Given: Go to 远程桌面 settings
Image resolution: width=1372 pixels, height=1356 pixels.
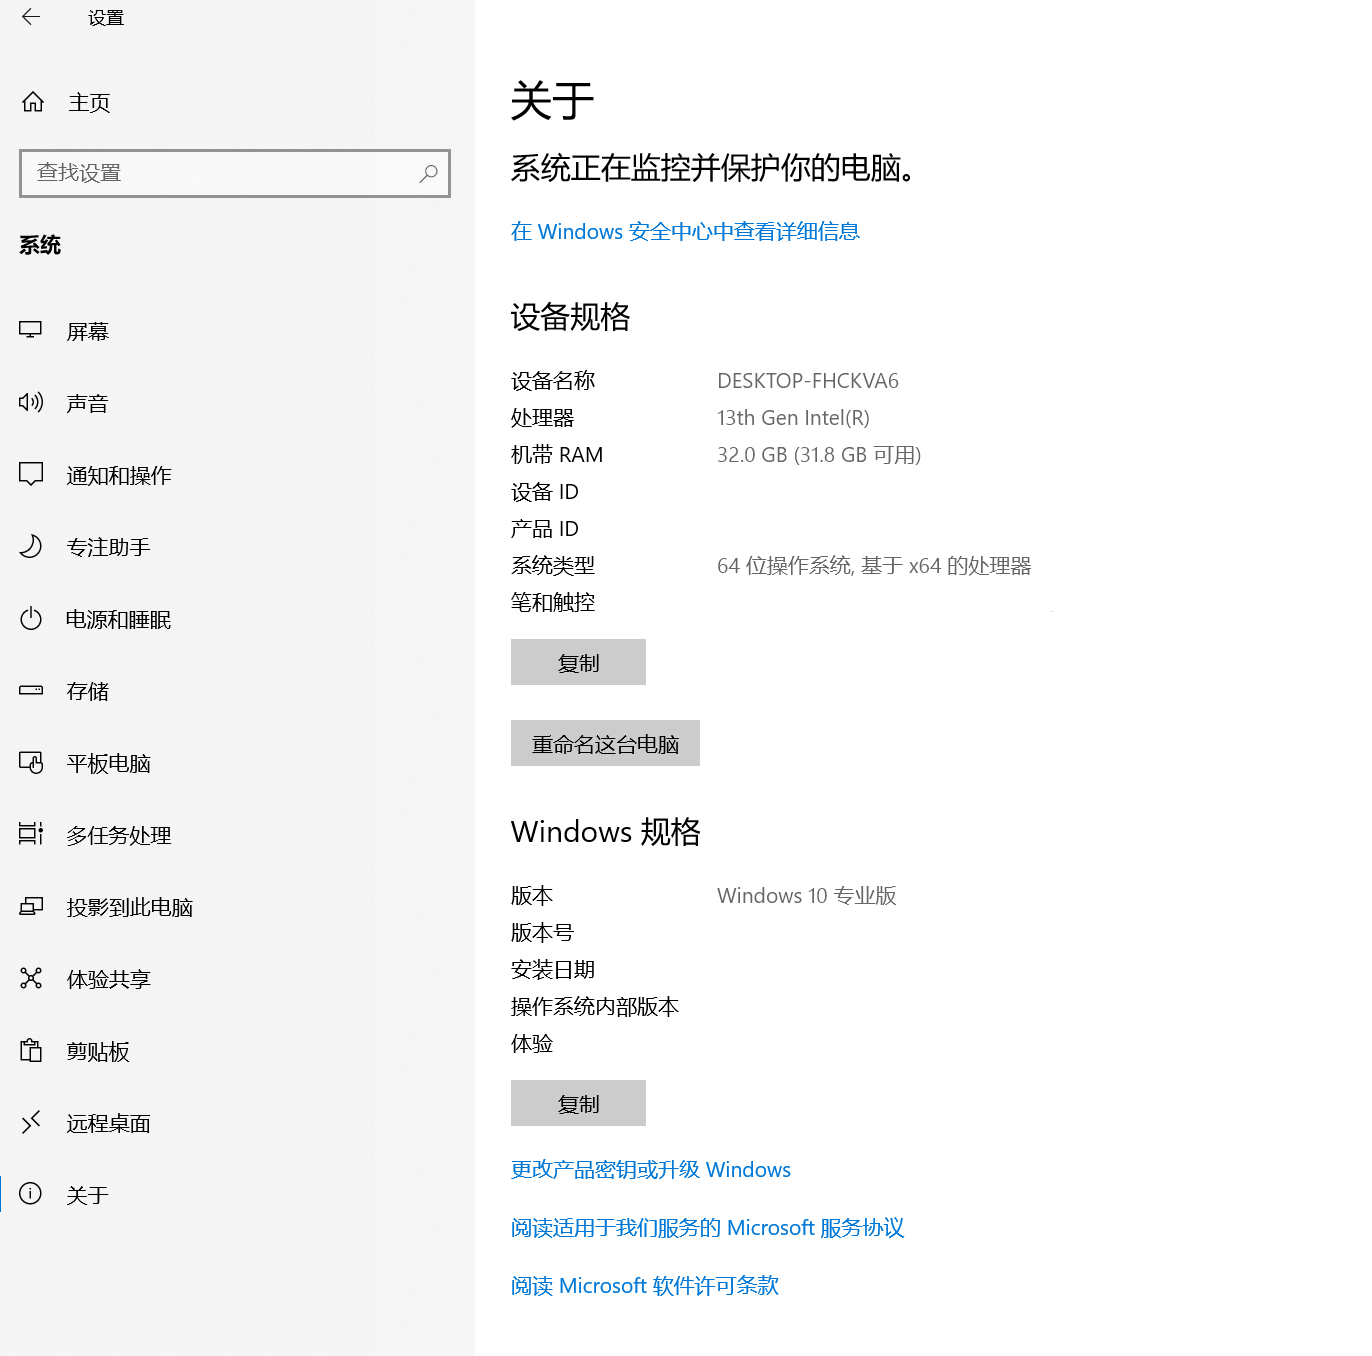Looking at the screenshot, I should coord(237,1123).
